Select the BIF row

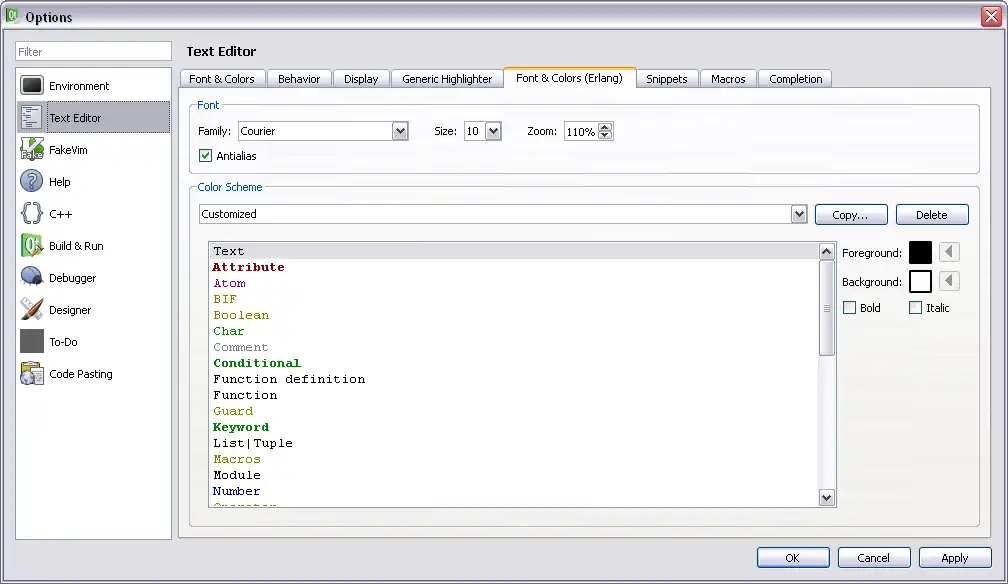pos(514,299)
